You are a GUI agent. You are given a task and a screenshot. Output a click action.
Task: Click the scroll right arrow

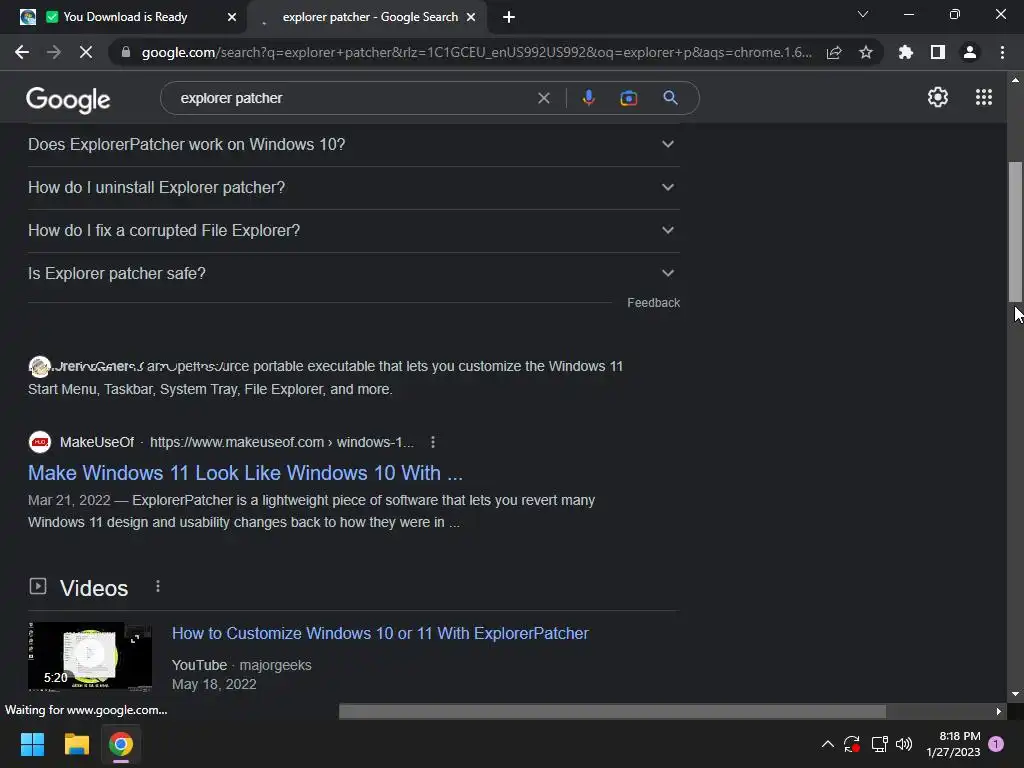(999, 711)
